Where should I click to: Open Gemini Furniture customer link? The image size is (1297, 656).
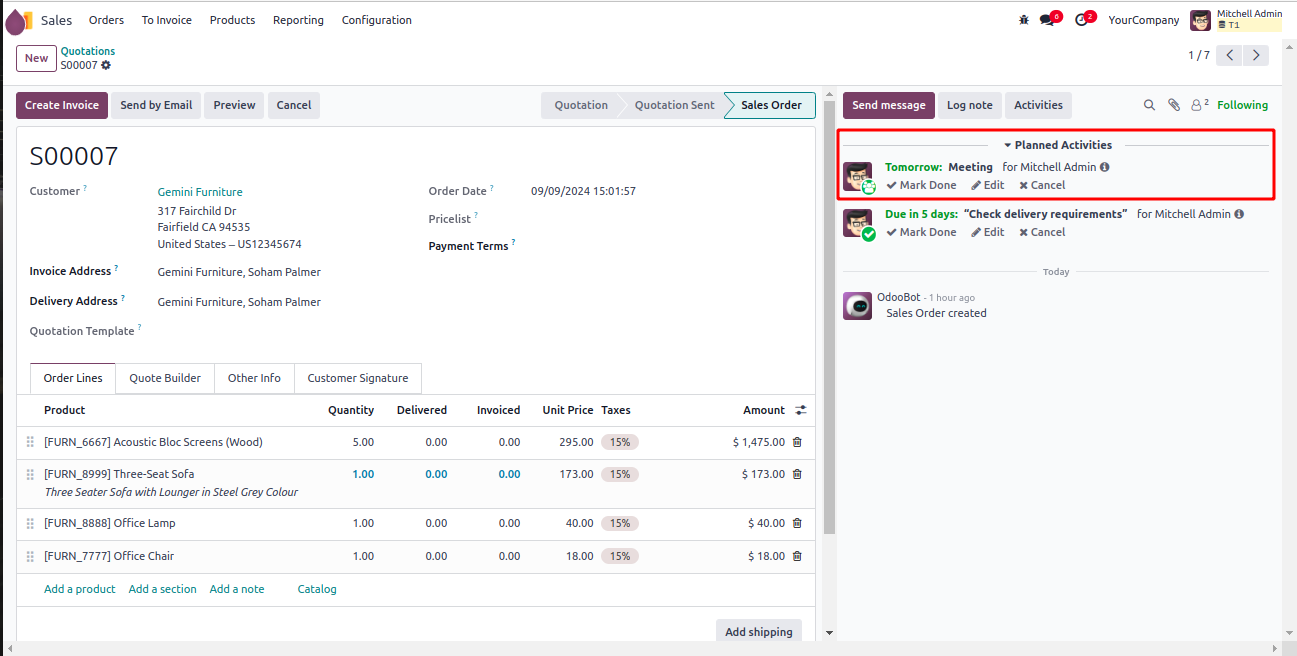(200, 192)
